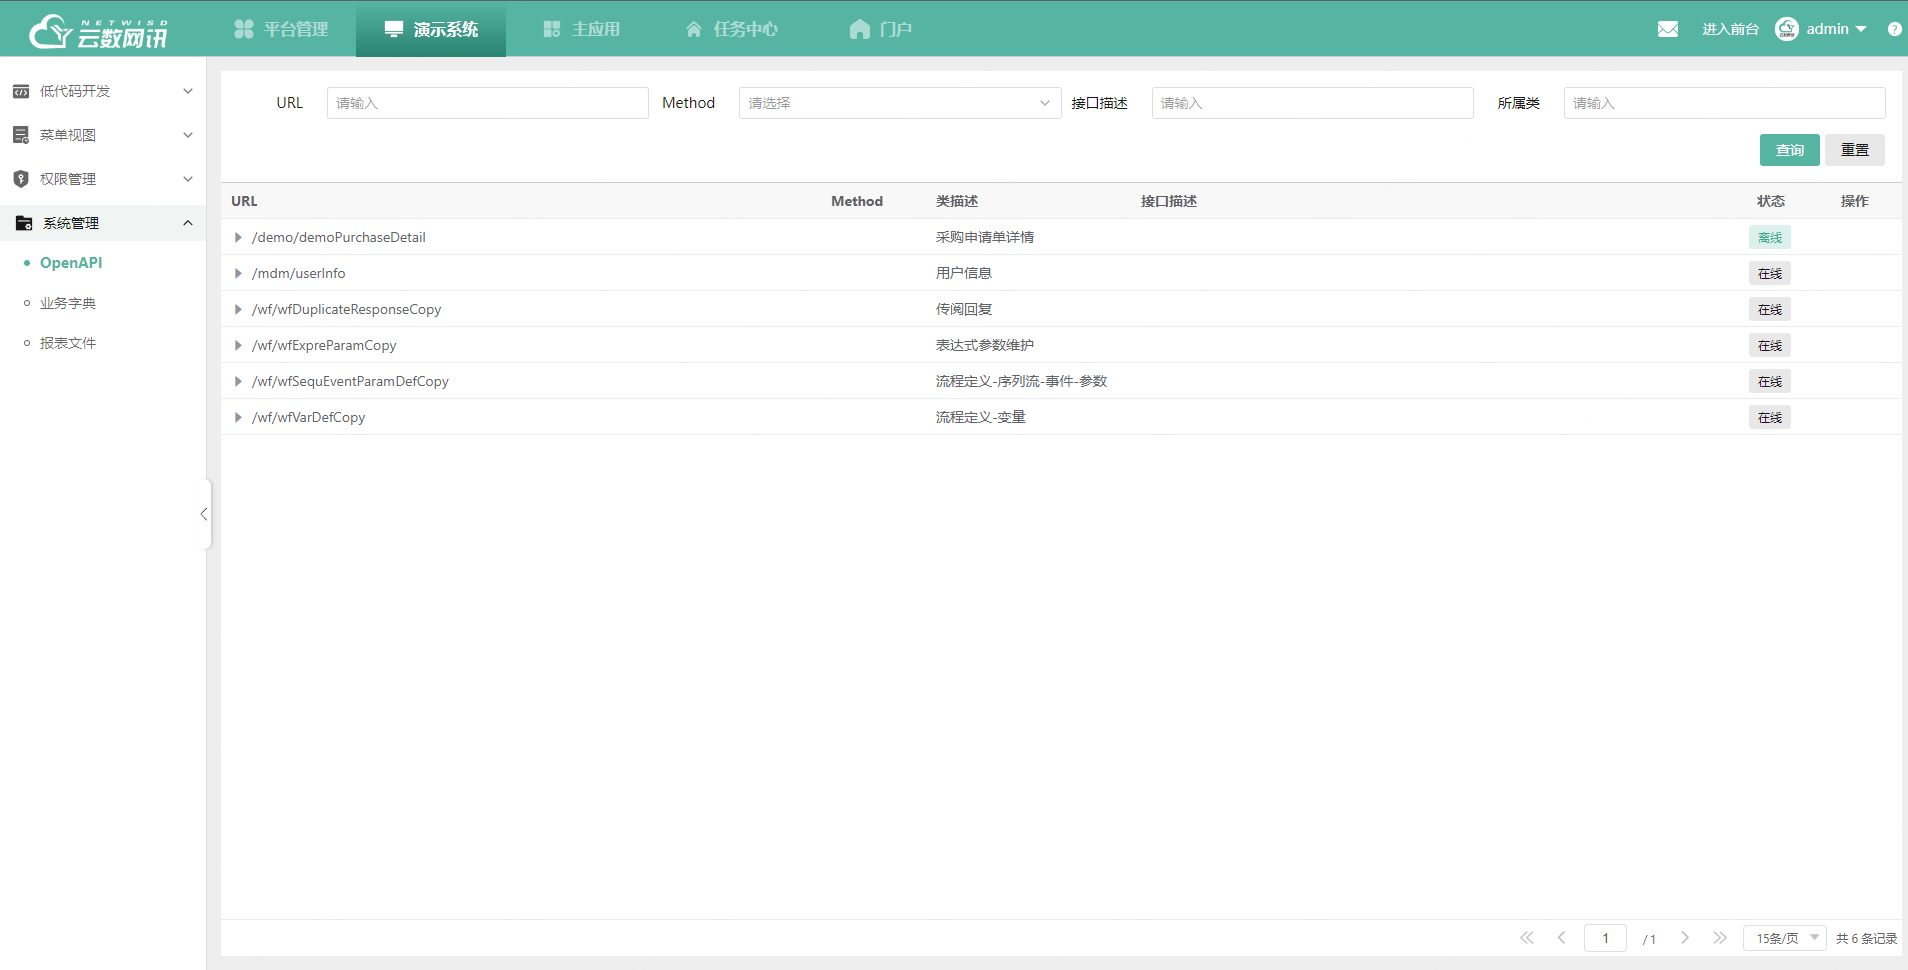Collapse the 系统管理 sidebar section
Viewport: 1908px width, 970px height.
click(188, 222)
